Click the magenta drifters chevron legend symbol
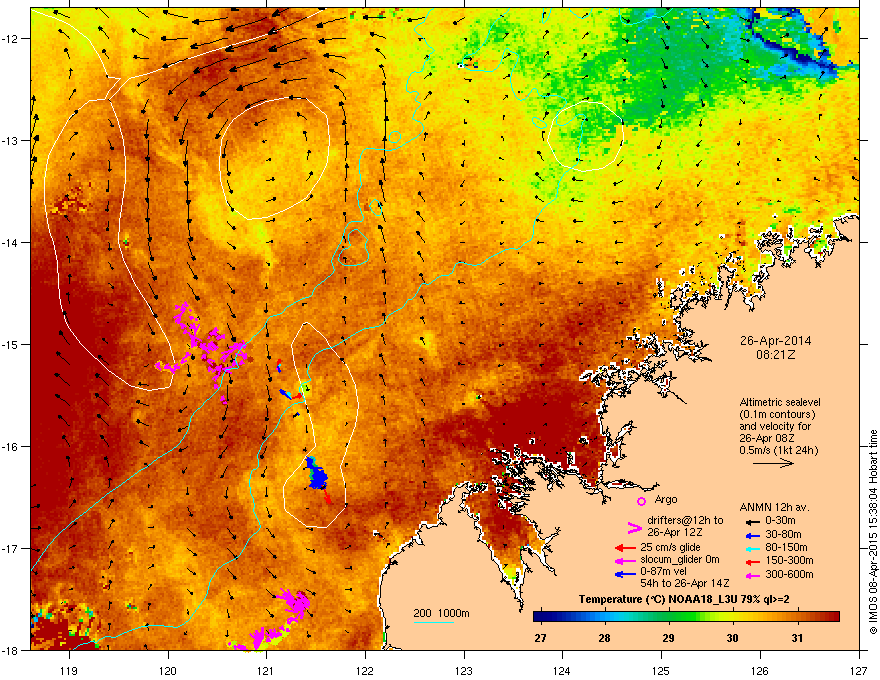The height and width of the screenshot is (680, 880). [x=634, y=527]
